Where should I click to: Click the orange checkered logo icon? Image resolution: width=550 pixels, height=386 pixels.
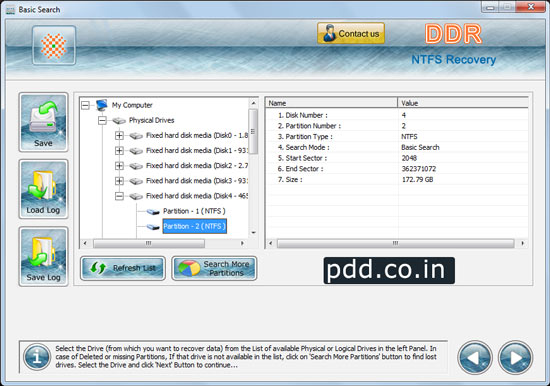pos(54,46)
